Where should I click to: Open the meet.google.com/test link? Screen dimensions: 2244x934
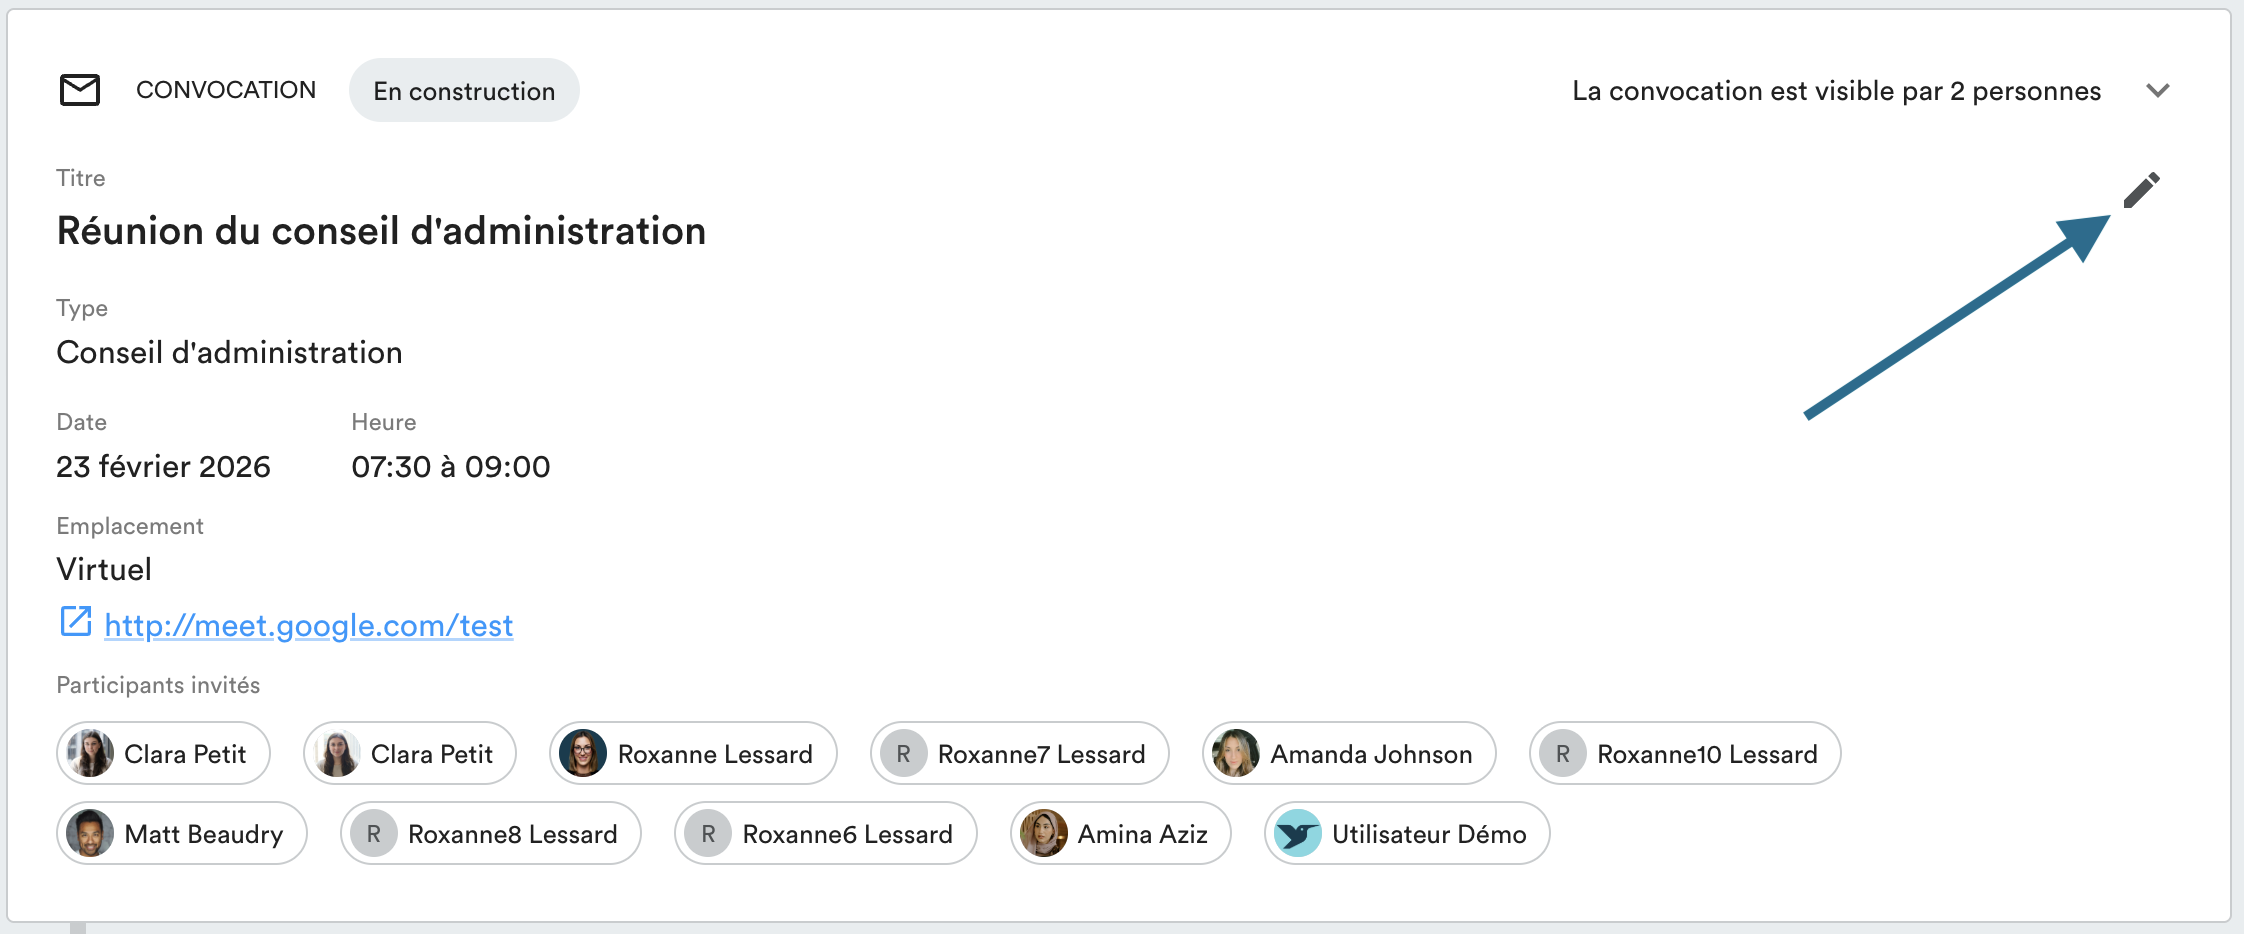[x=308, y=626]
